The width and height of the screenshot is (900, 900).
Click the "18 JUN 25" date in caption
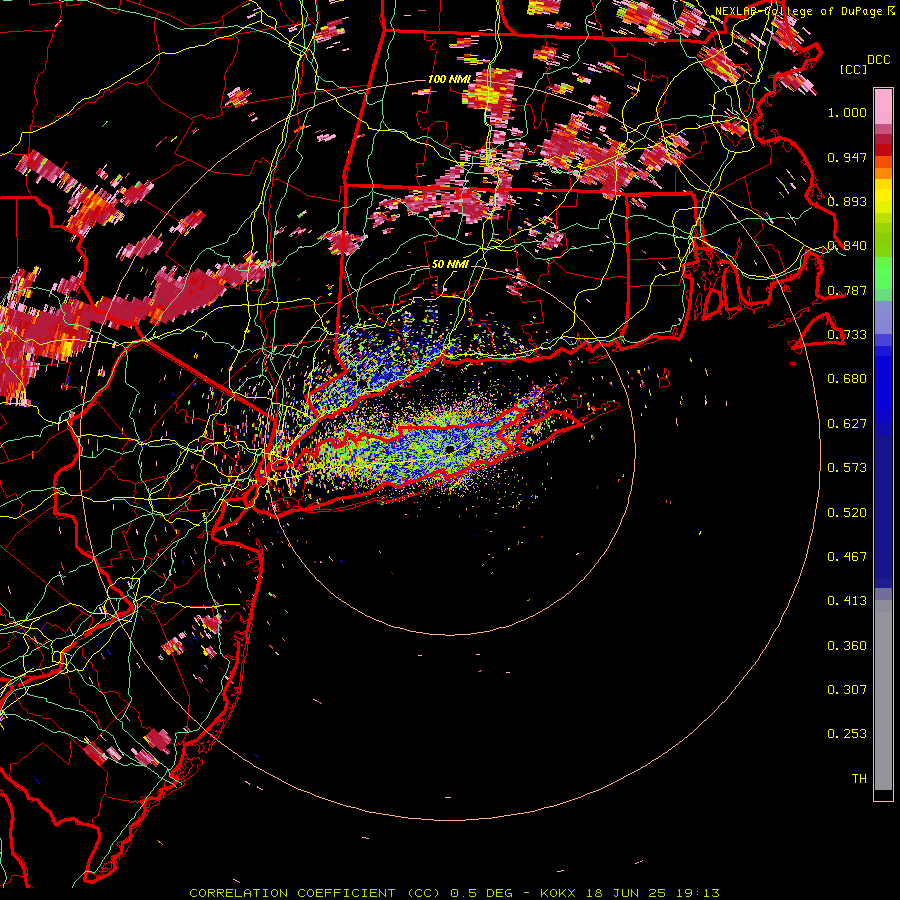coord(626,893)
